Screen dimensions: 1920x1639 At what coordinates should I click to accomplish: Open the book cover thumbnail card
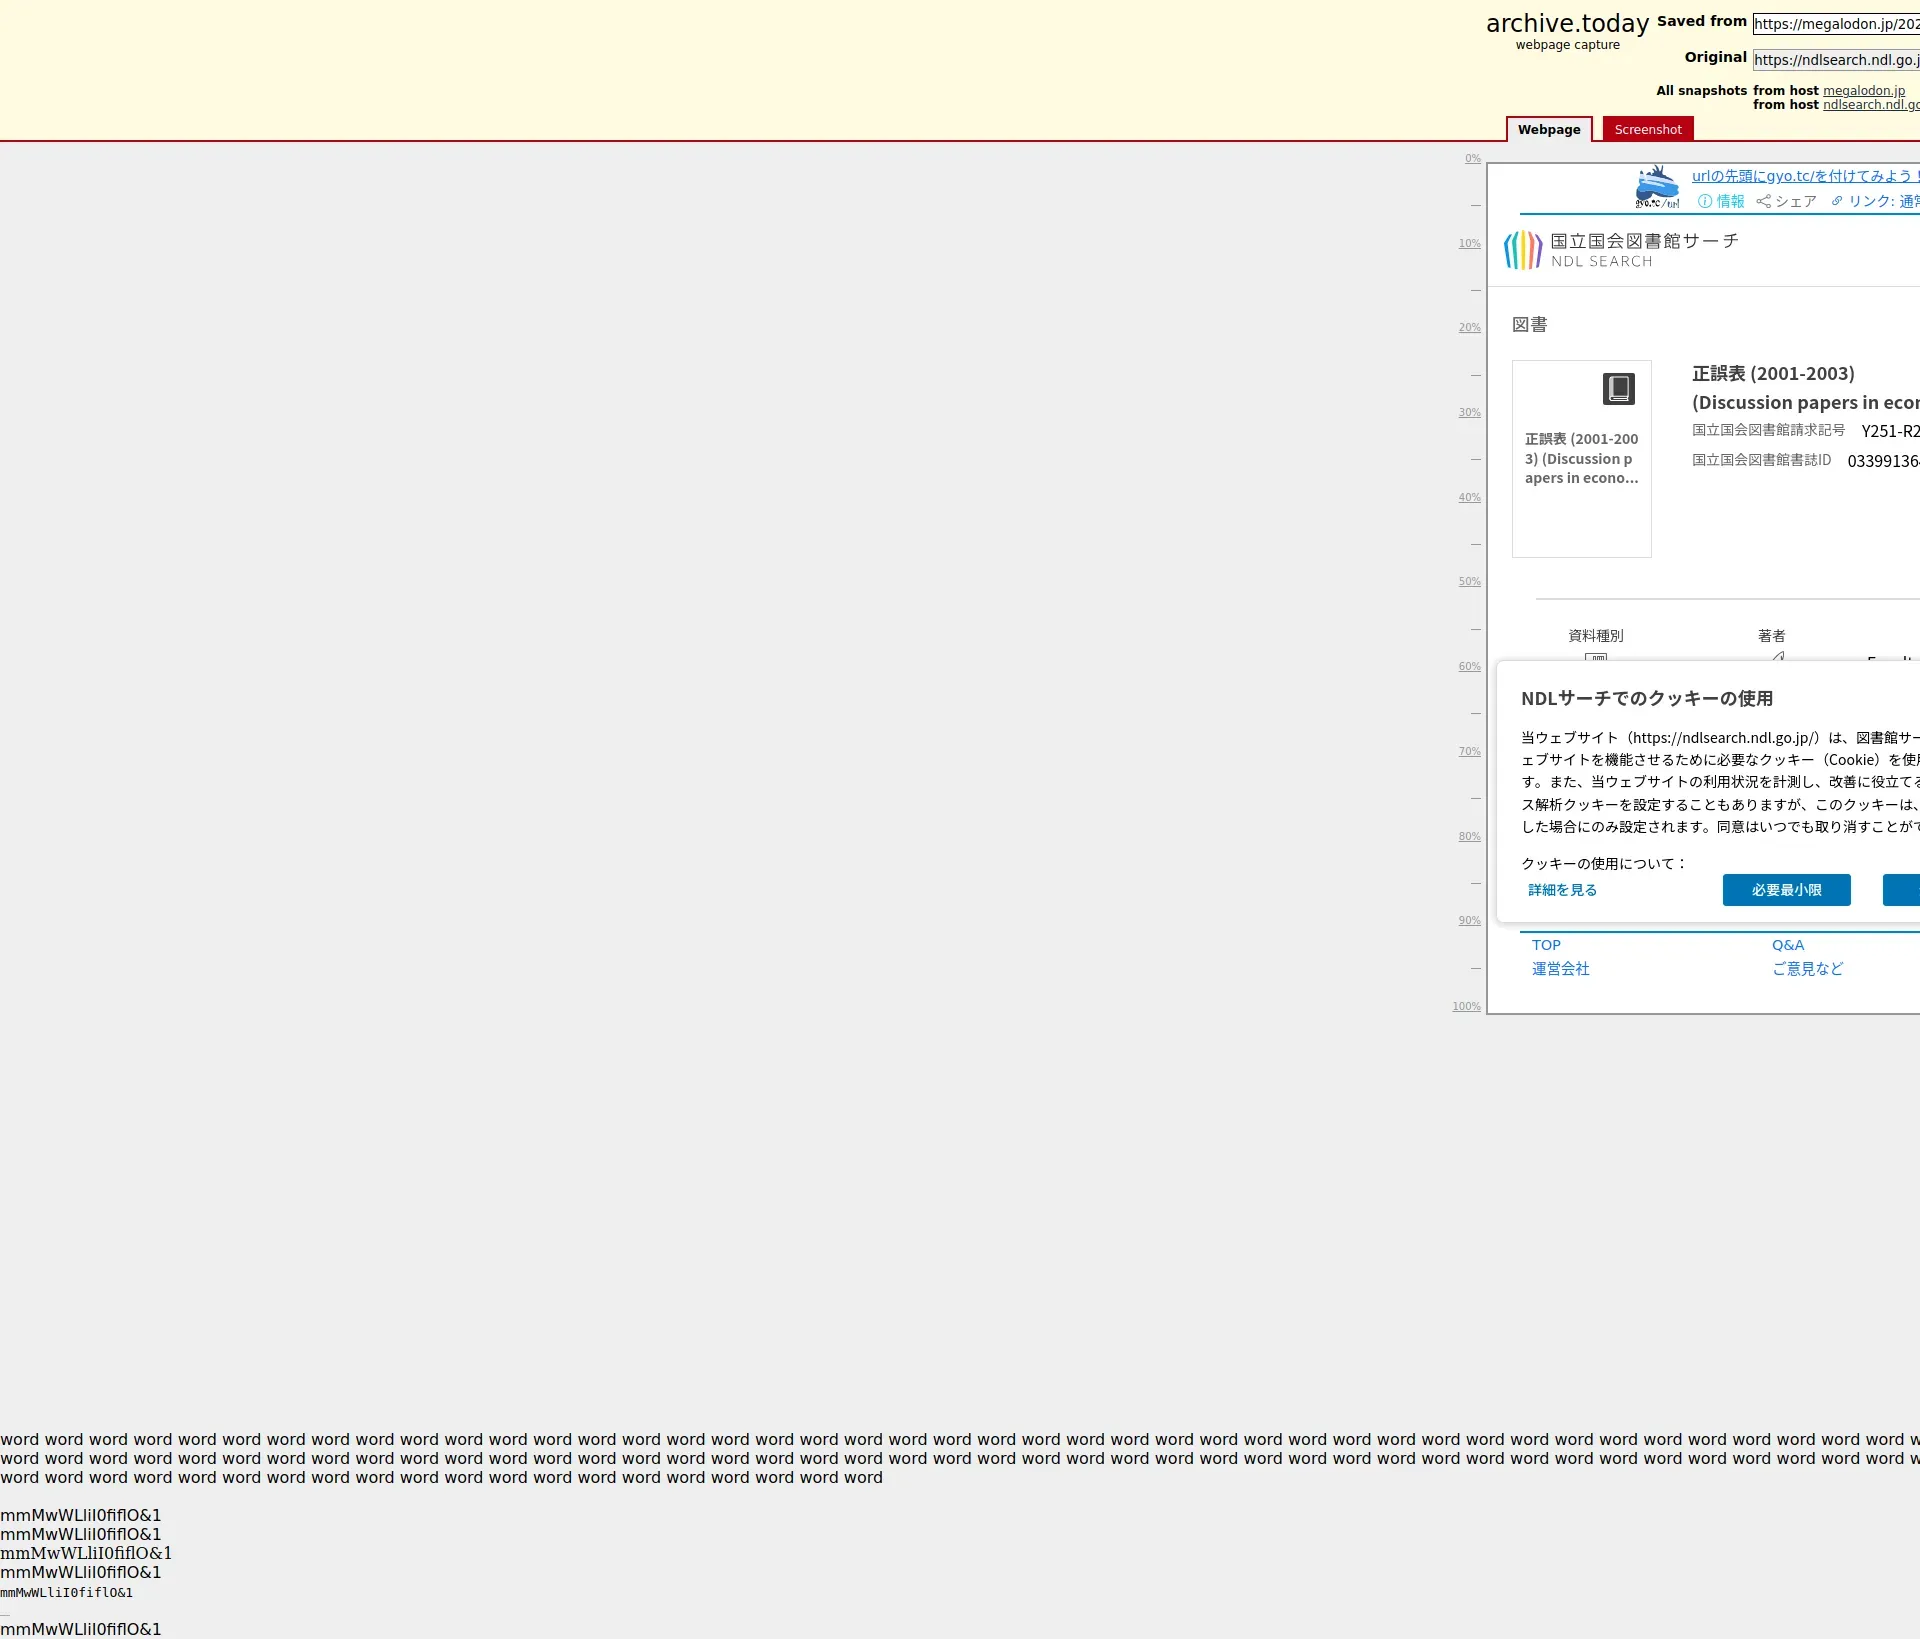1581,460
